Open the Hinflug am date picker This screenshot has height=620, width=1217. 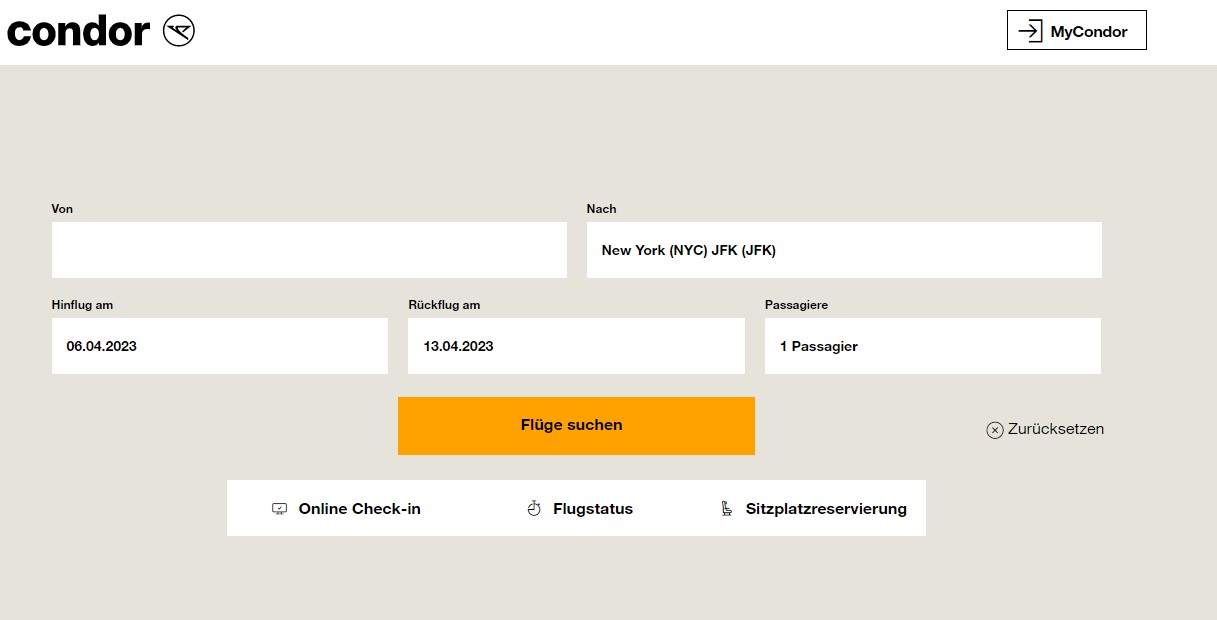click(x=220, y=346)
